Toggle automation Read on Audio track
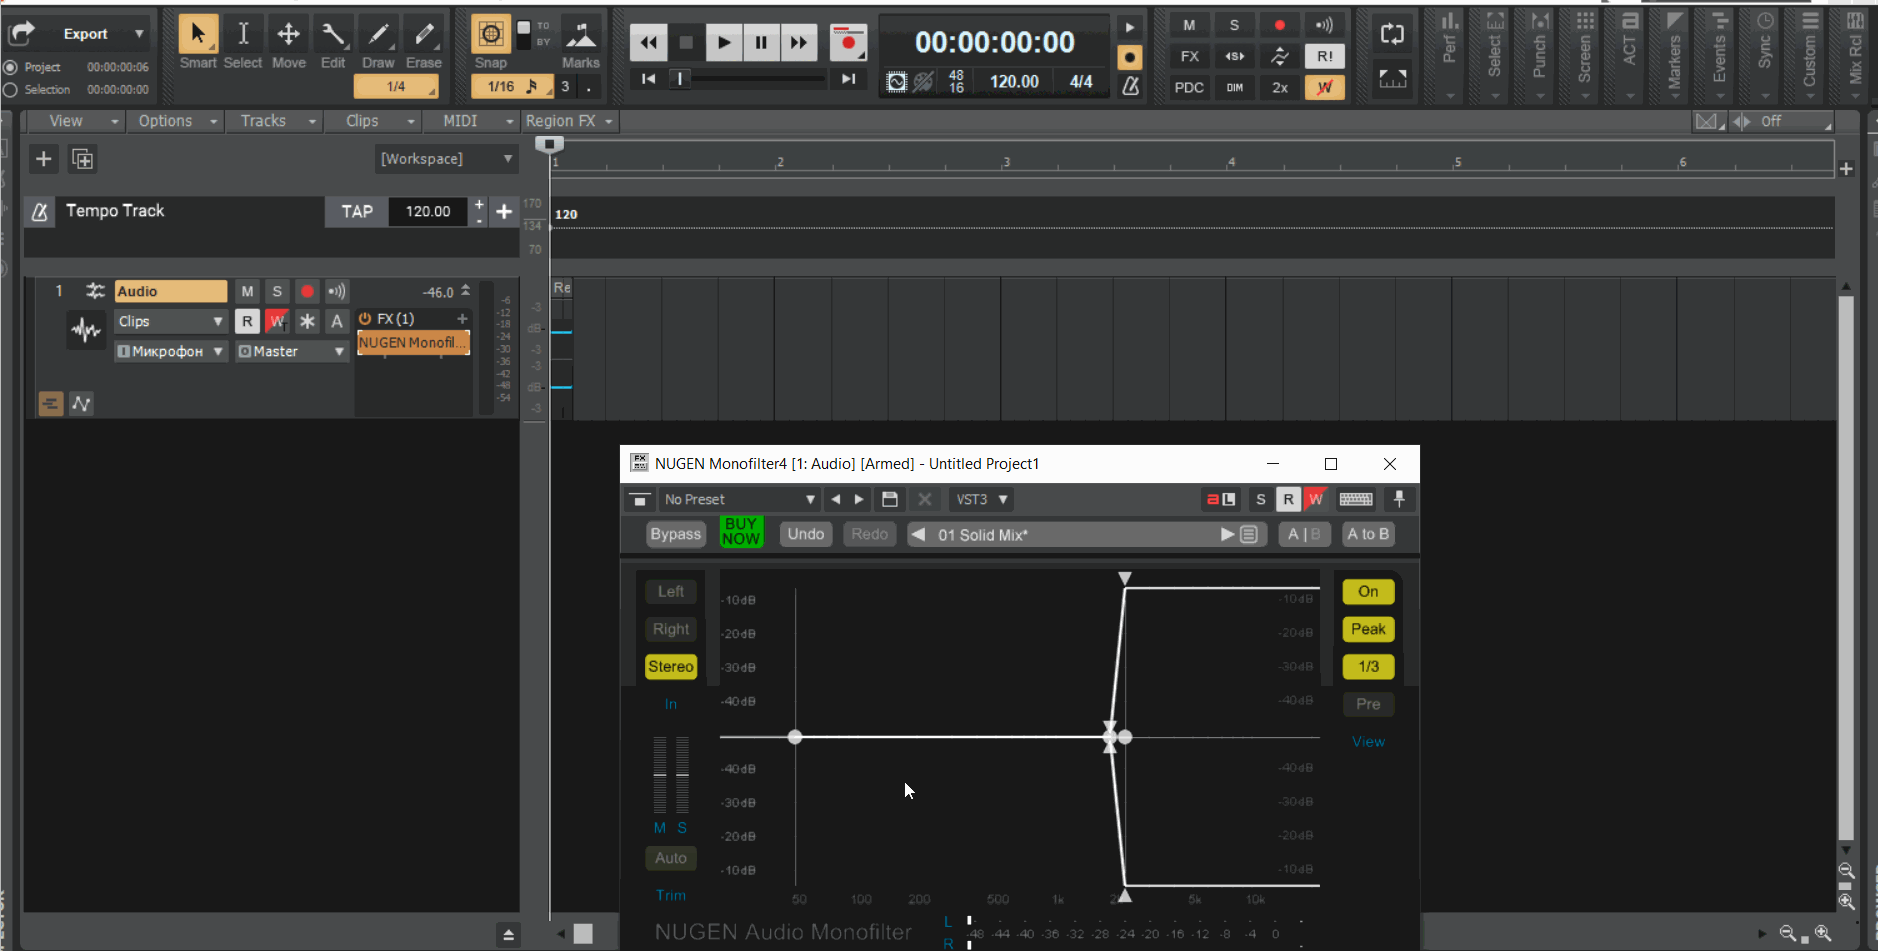 (x=247, y=321)
